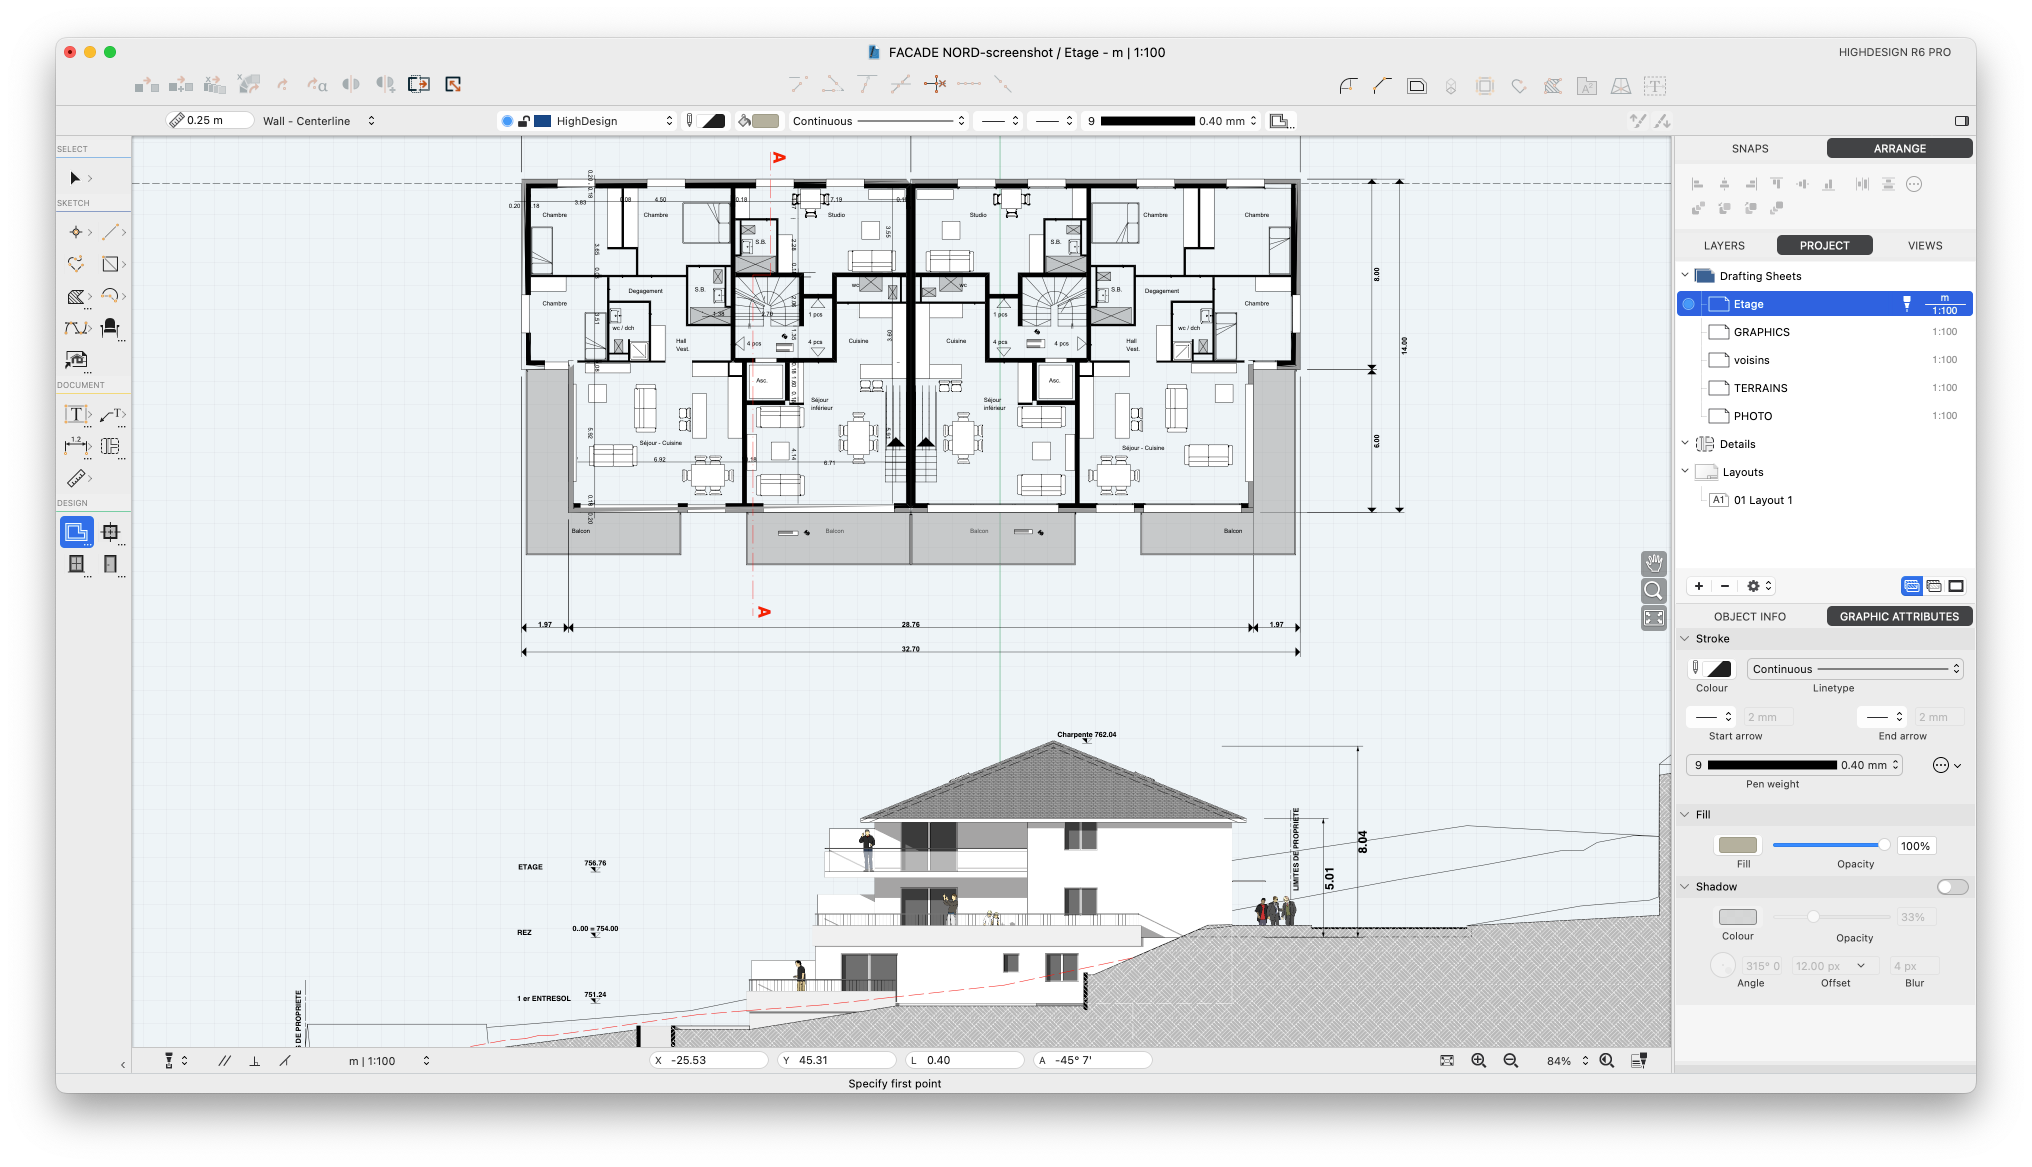
Task: Select the arrow selection tool
Action: [x=75, y=178]
